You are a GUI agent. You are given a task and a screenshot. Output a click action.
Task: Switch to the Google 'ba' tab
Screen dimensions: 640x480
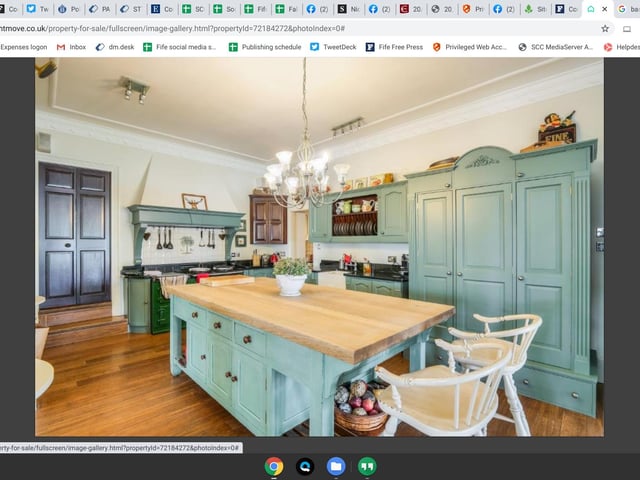[x=627, y=9]
